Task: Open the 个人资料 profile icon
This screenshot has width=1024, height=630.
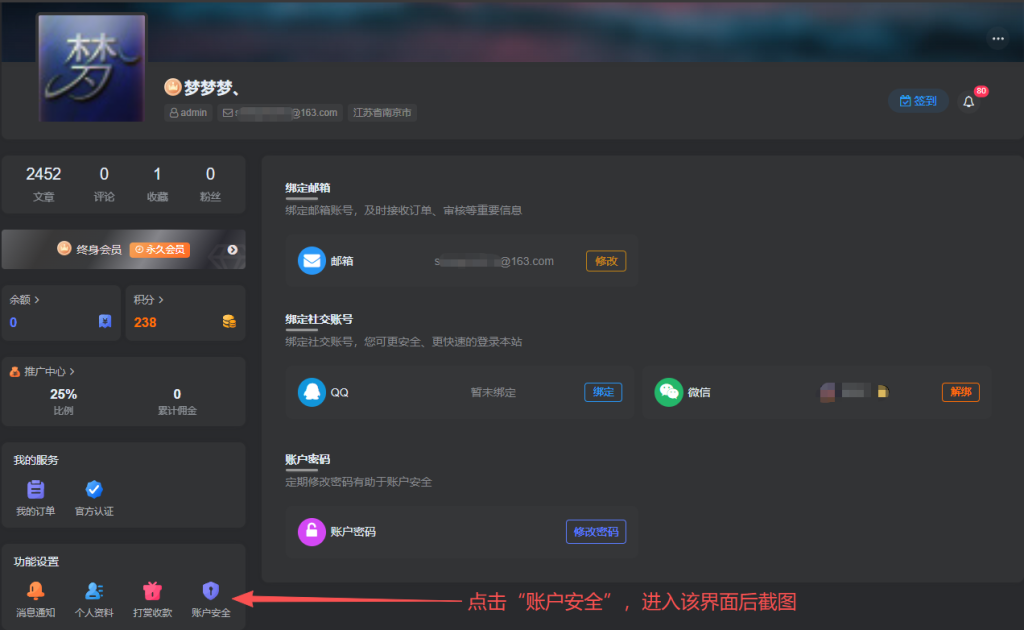Action: pyautogui.click(x=94, y=591)
